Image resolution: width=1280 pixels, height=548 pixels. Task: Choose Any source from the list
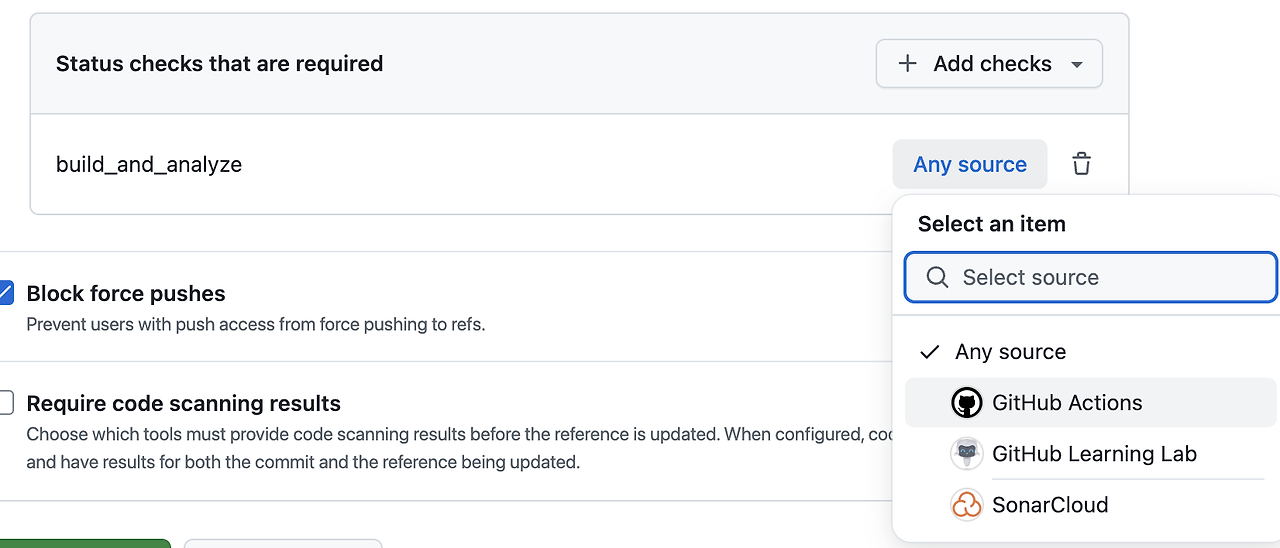point(1010,352)
